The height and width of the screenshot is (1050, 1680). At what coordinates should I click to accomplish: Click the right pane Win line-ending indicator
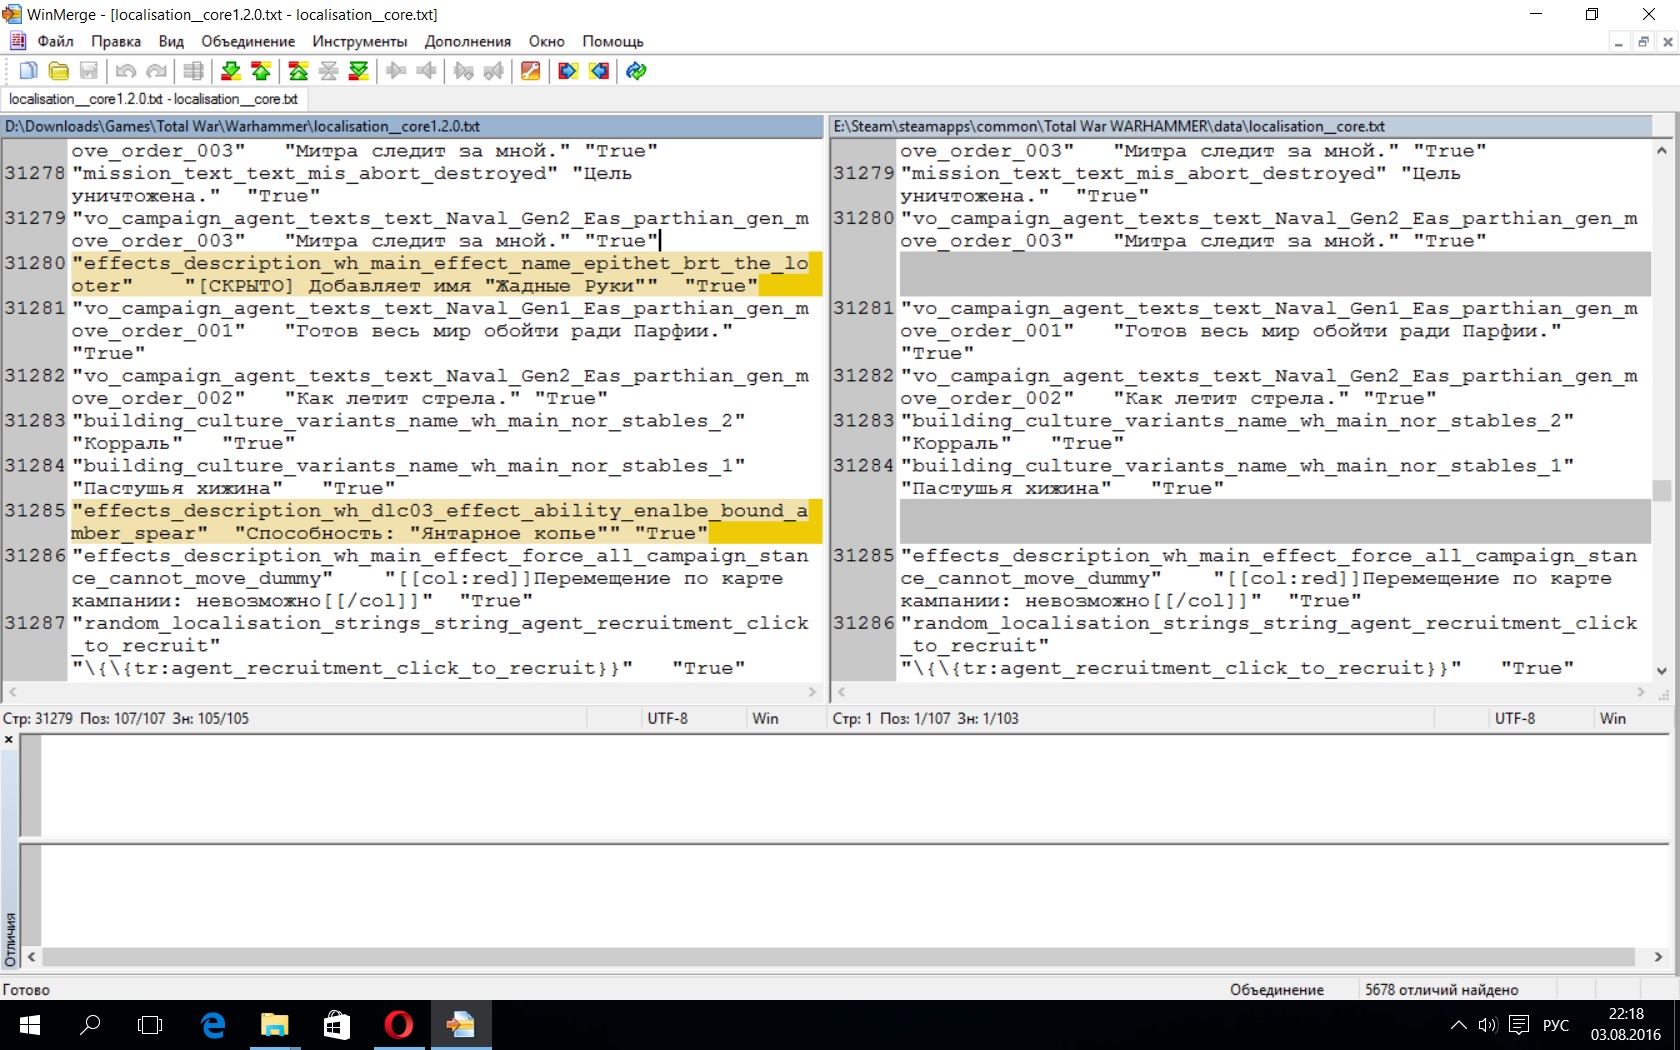coord(1613,718)
